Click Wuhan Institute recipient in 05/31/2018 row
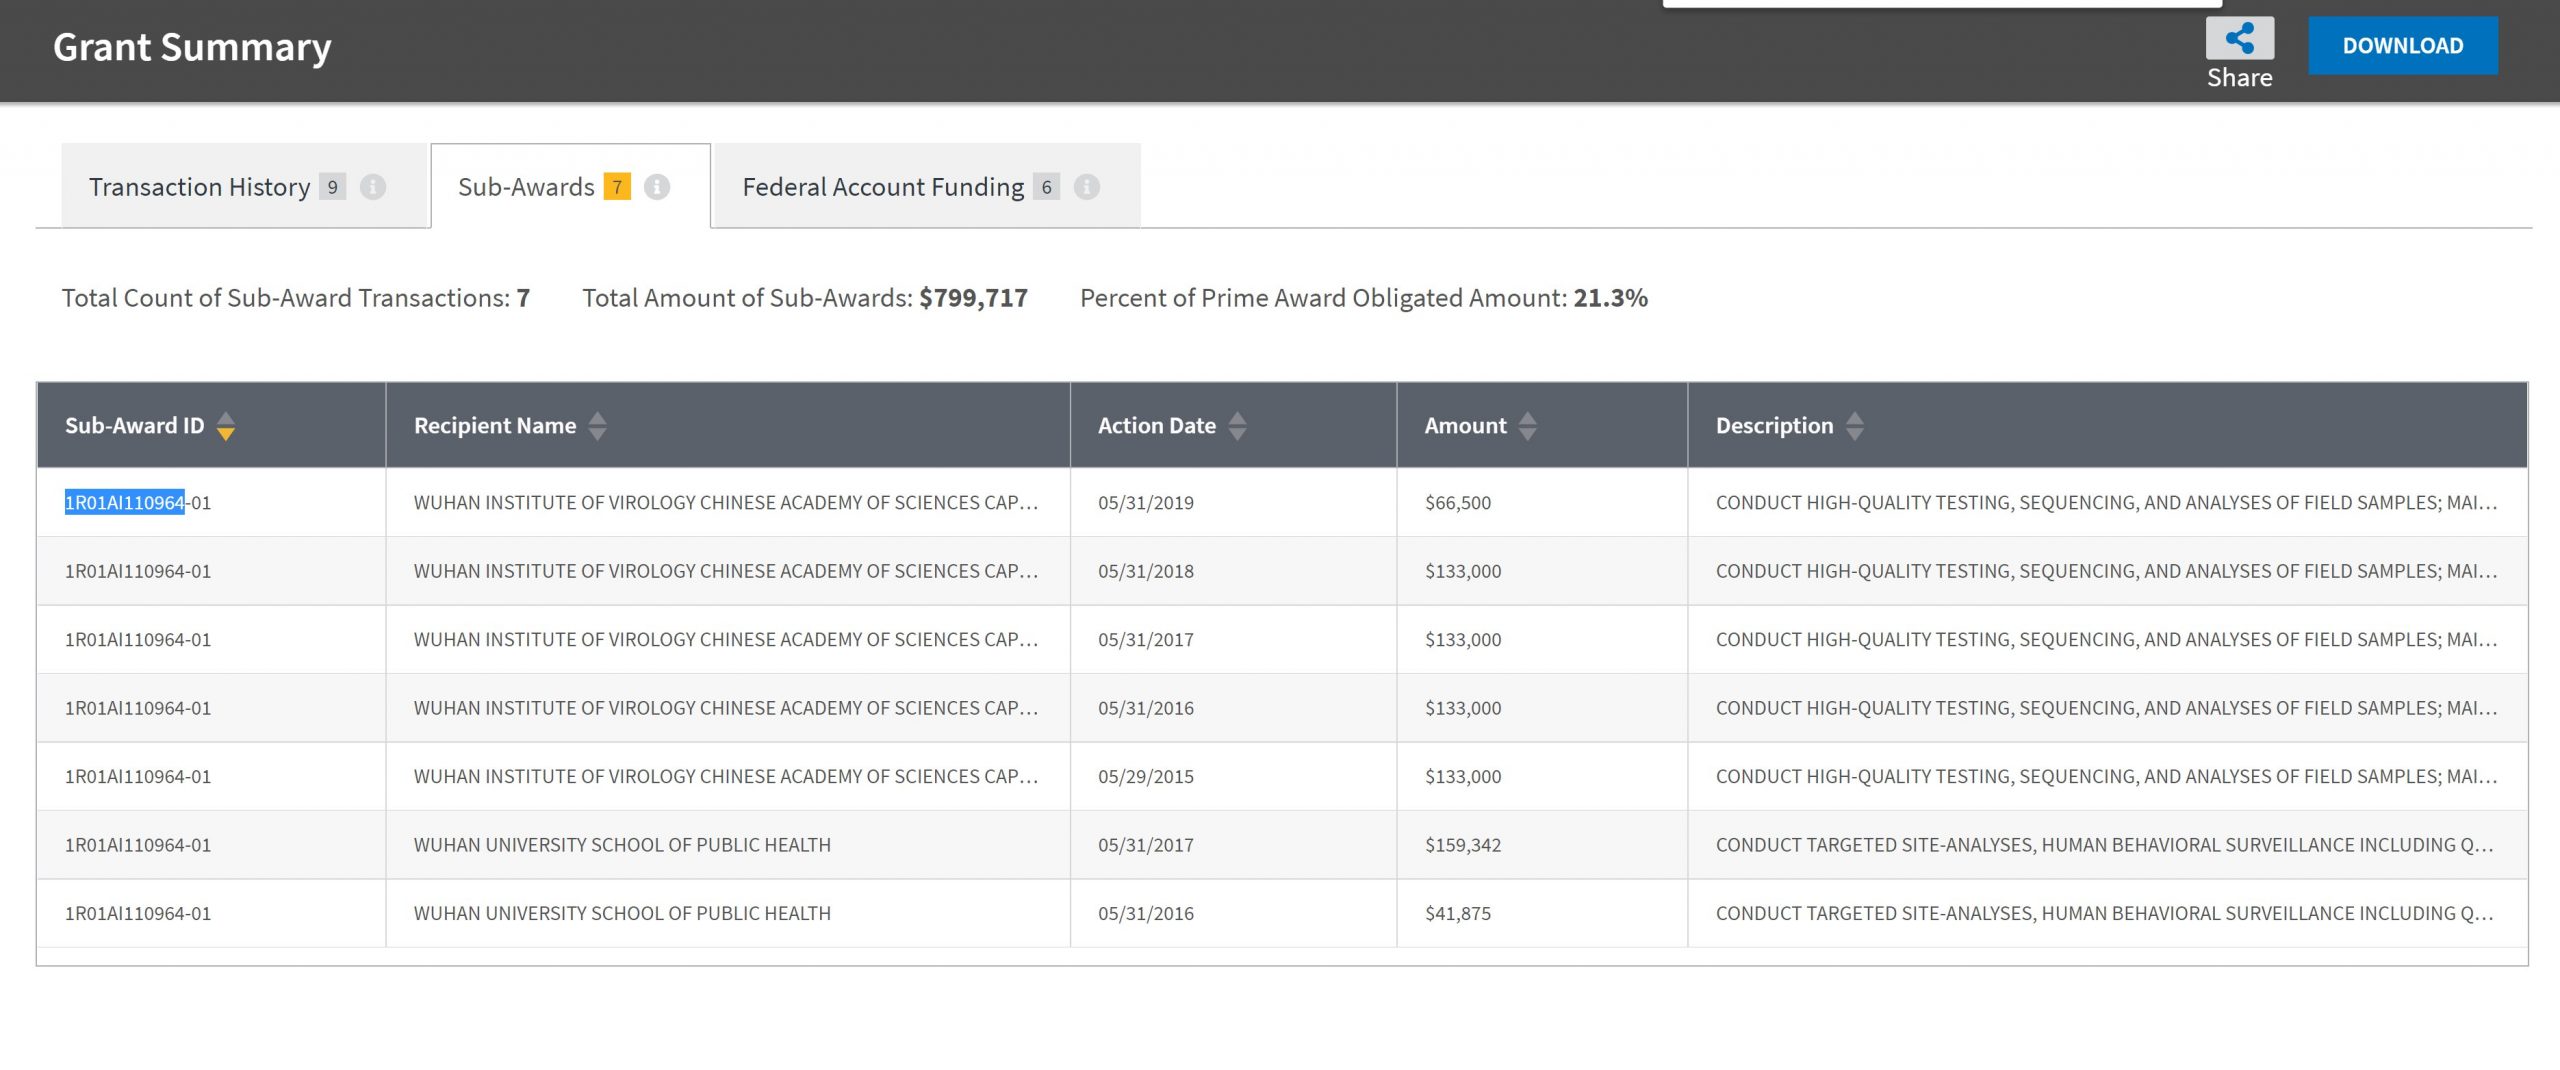 (726, 571)
